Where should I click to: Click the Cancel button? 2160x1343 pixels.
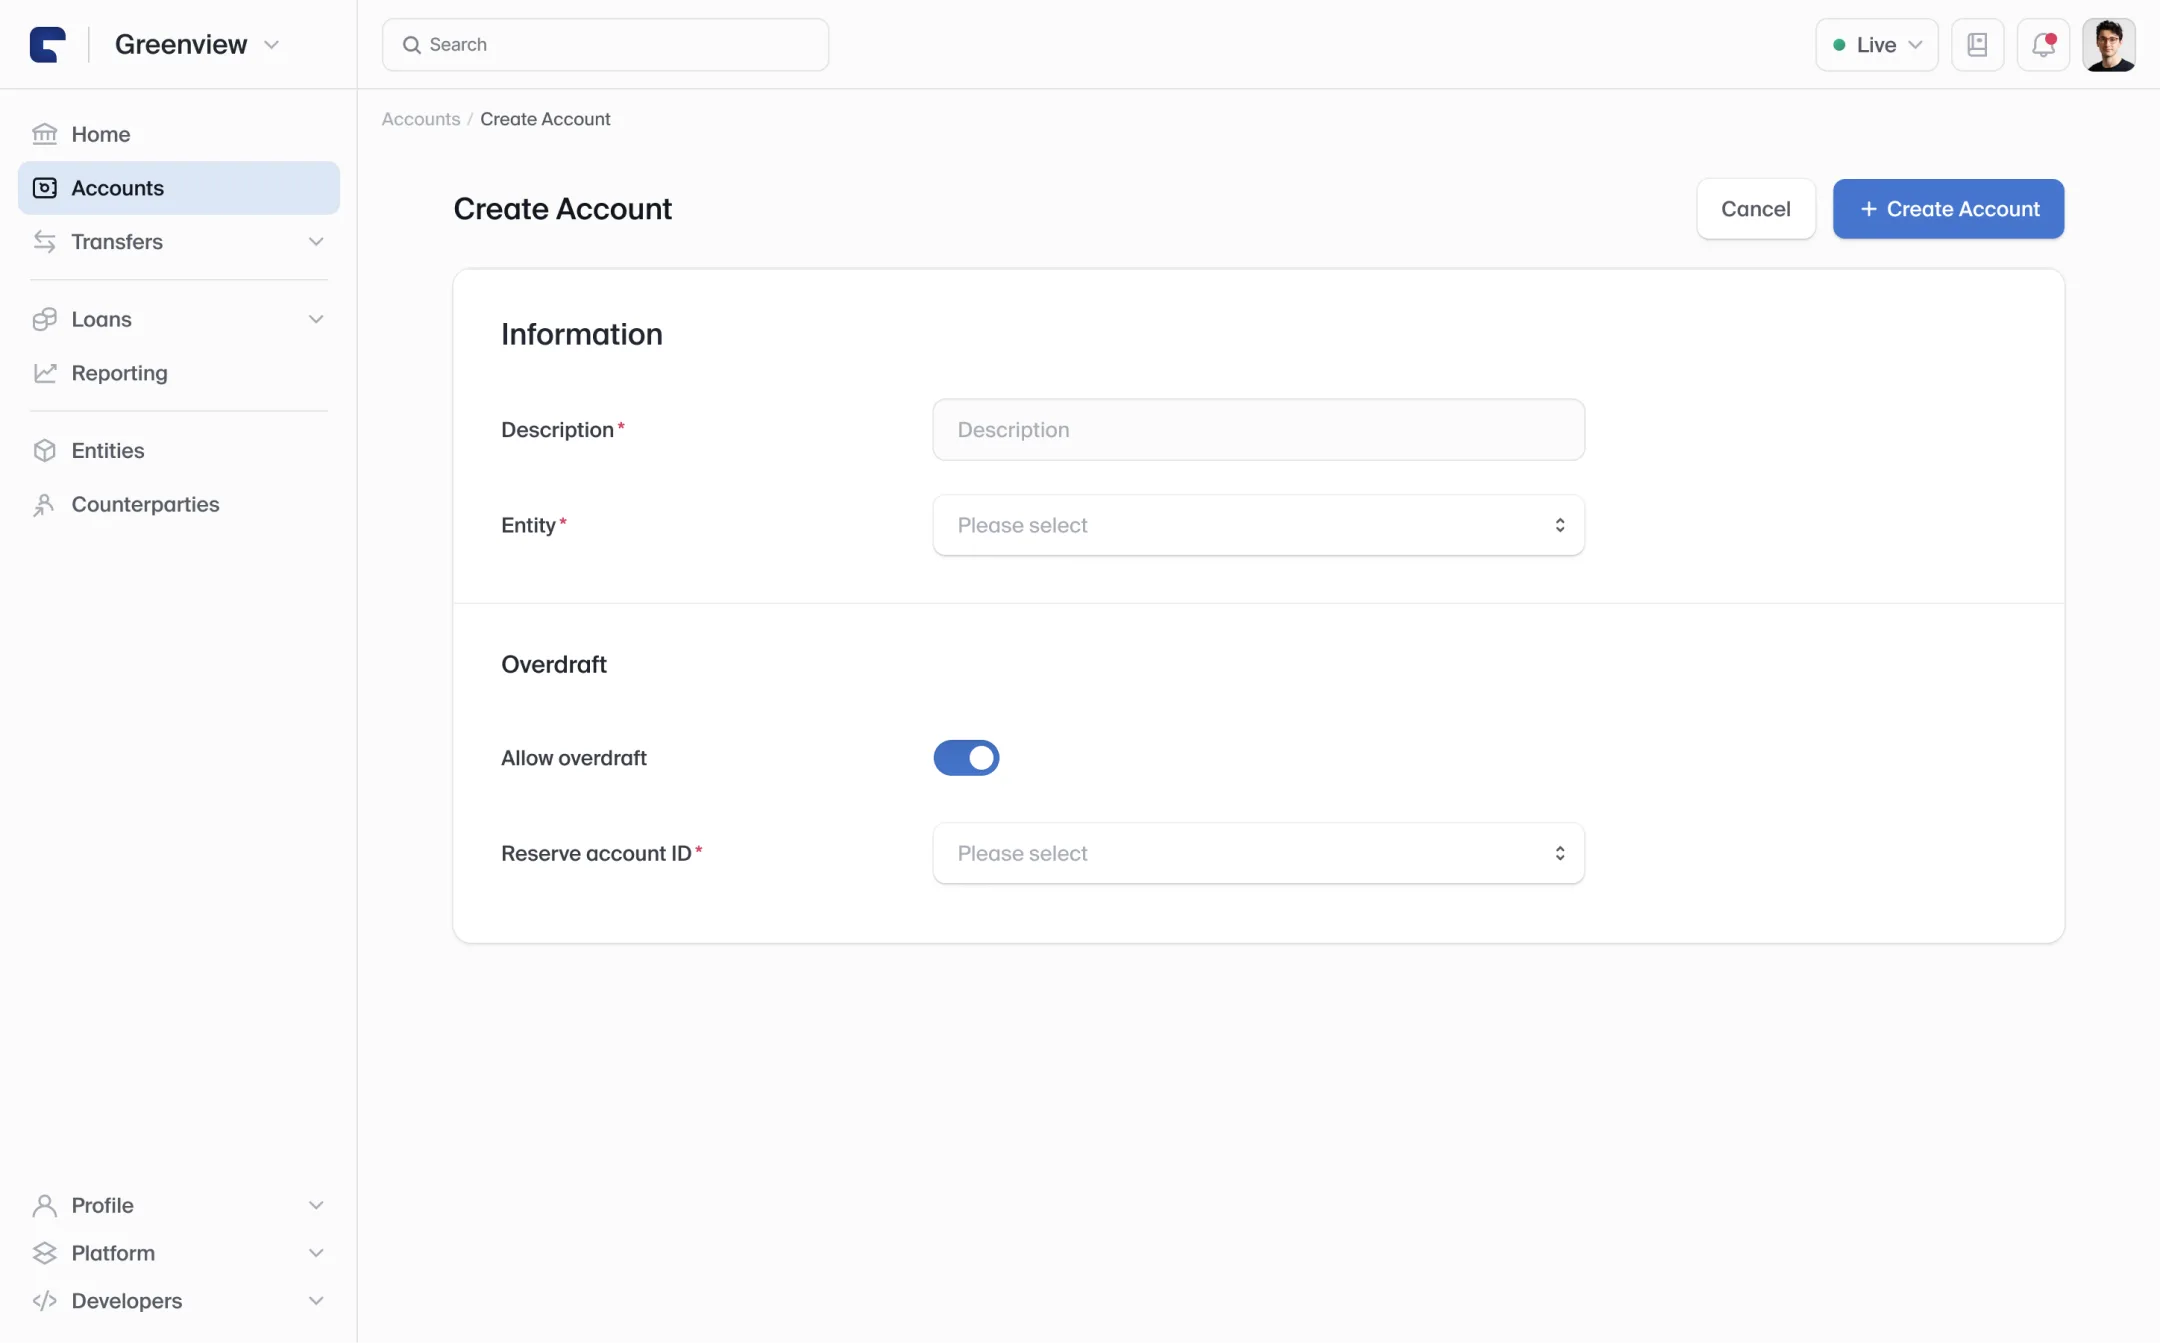coord(1756,209)
